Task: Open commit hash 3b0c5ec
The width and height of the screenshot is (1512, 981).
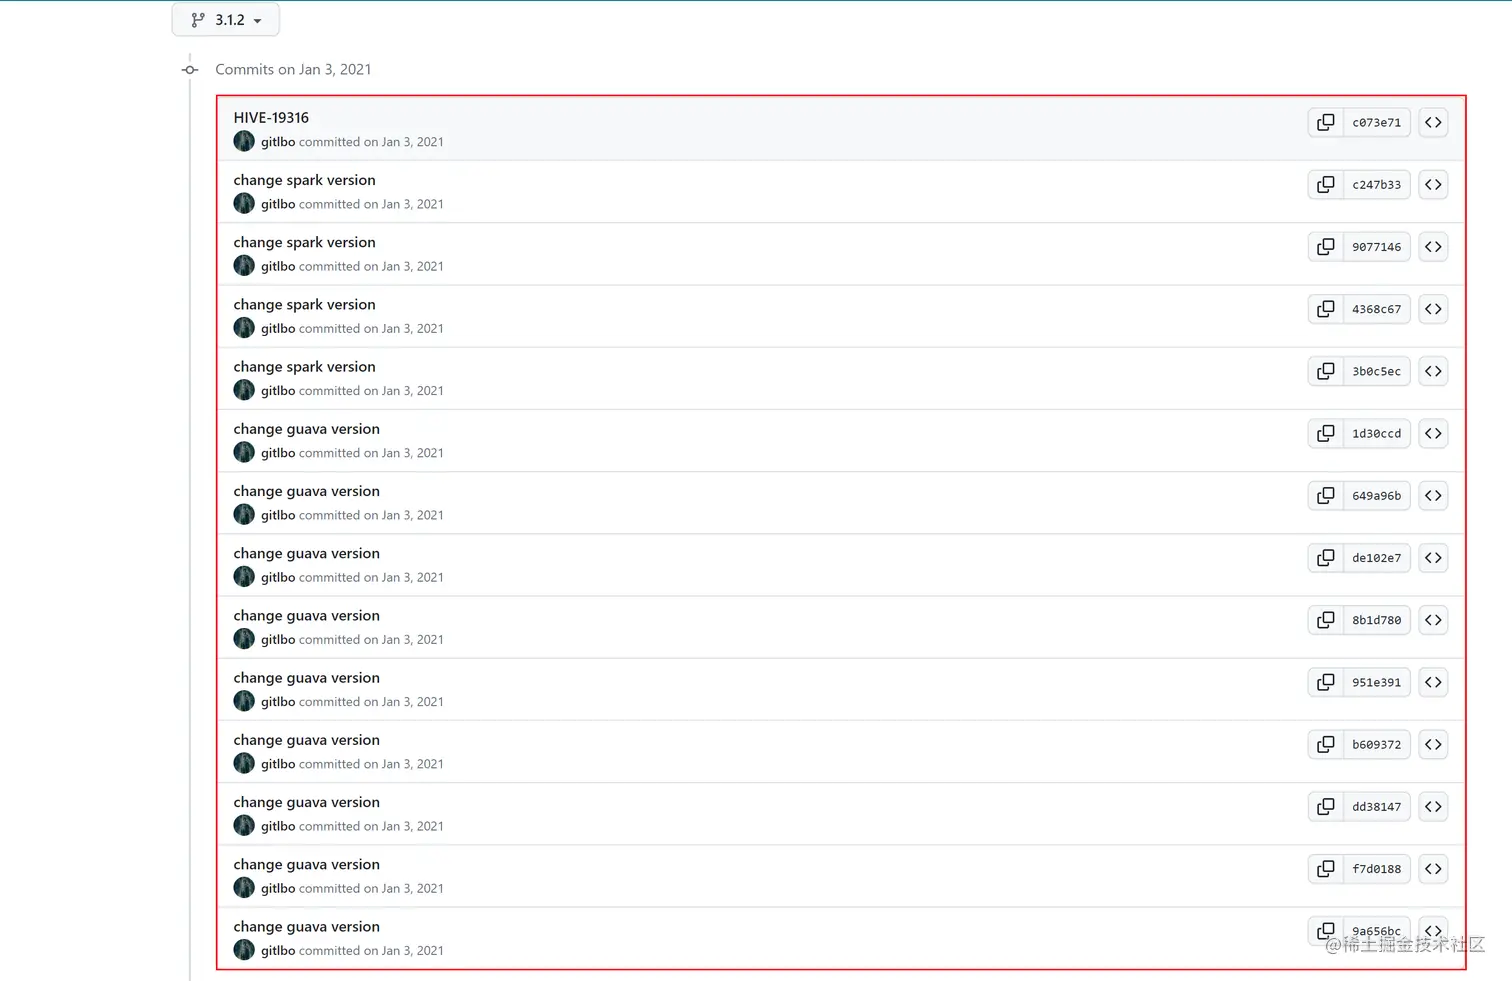Action: [x=1377, y=371]
